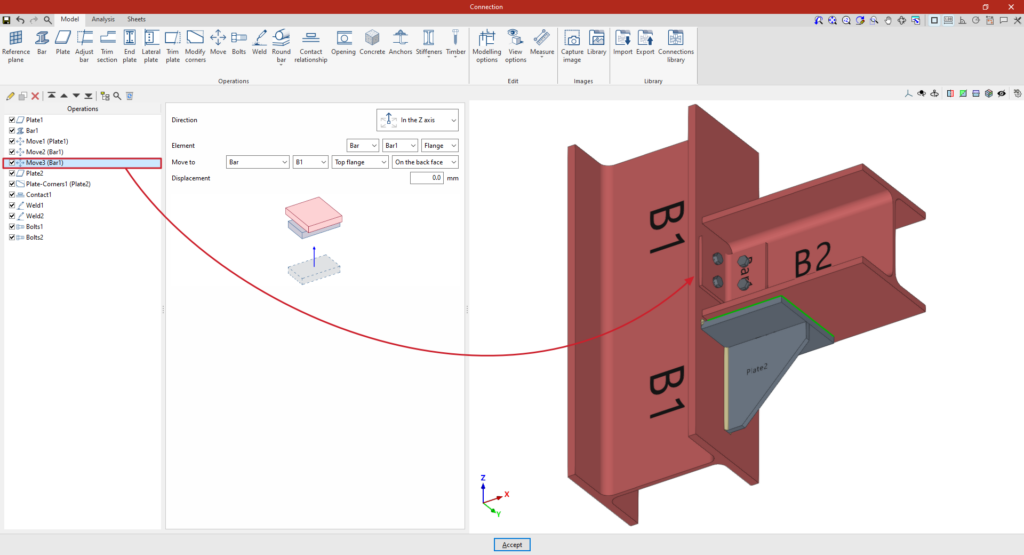1024x555 pixels.
Task: Expand the 'Top flange' dropdown
Action: tap(360, 161)
